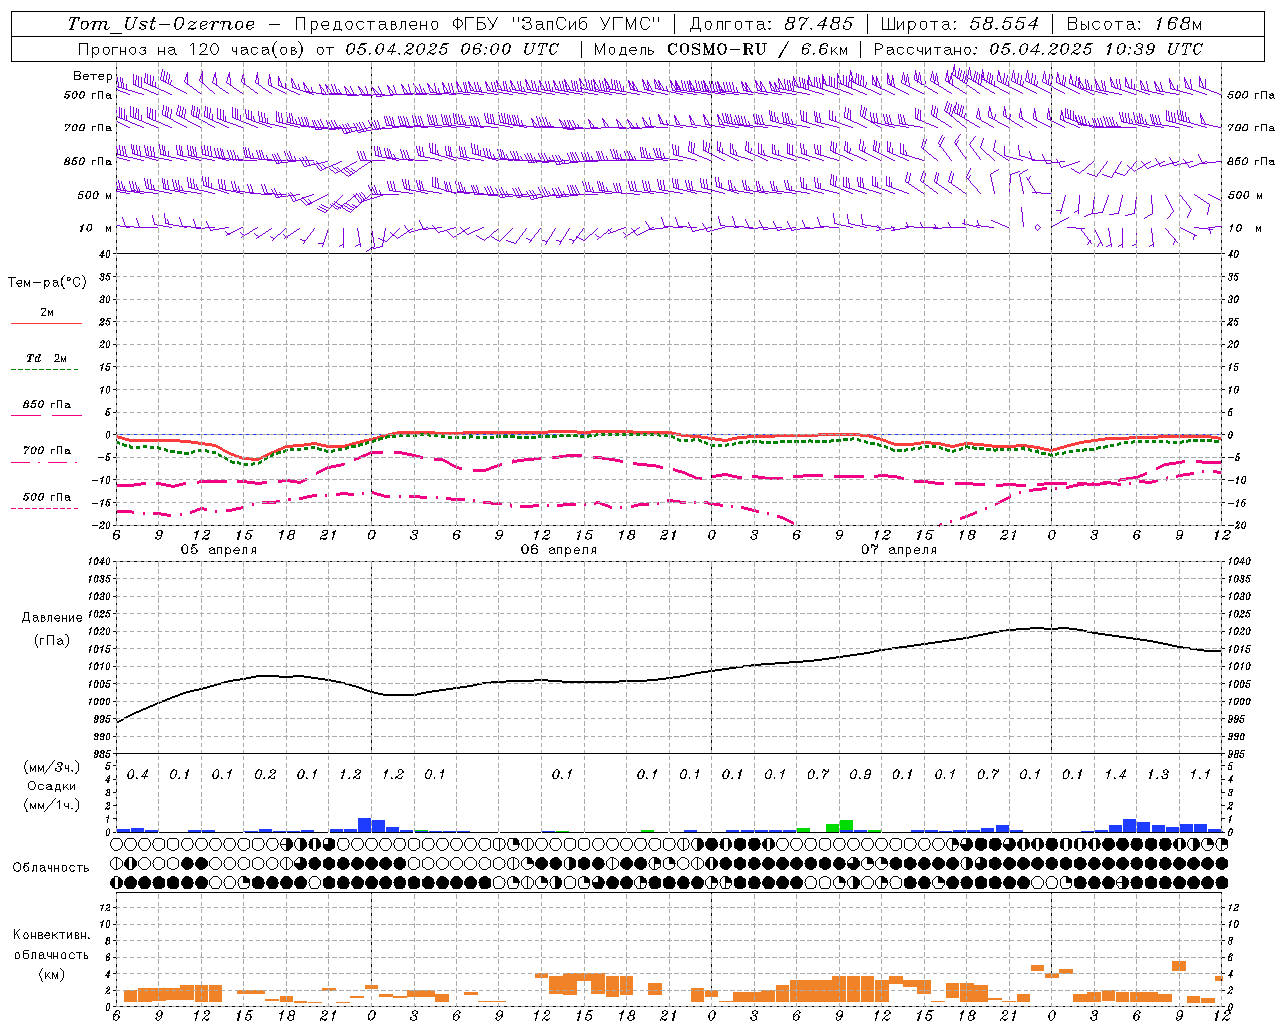Click the "06 апреля" date label

558,550
